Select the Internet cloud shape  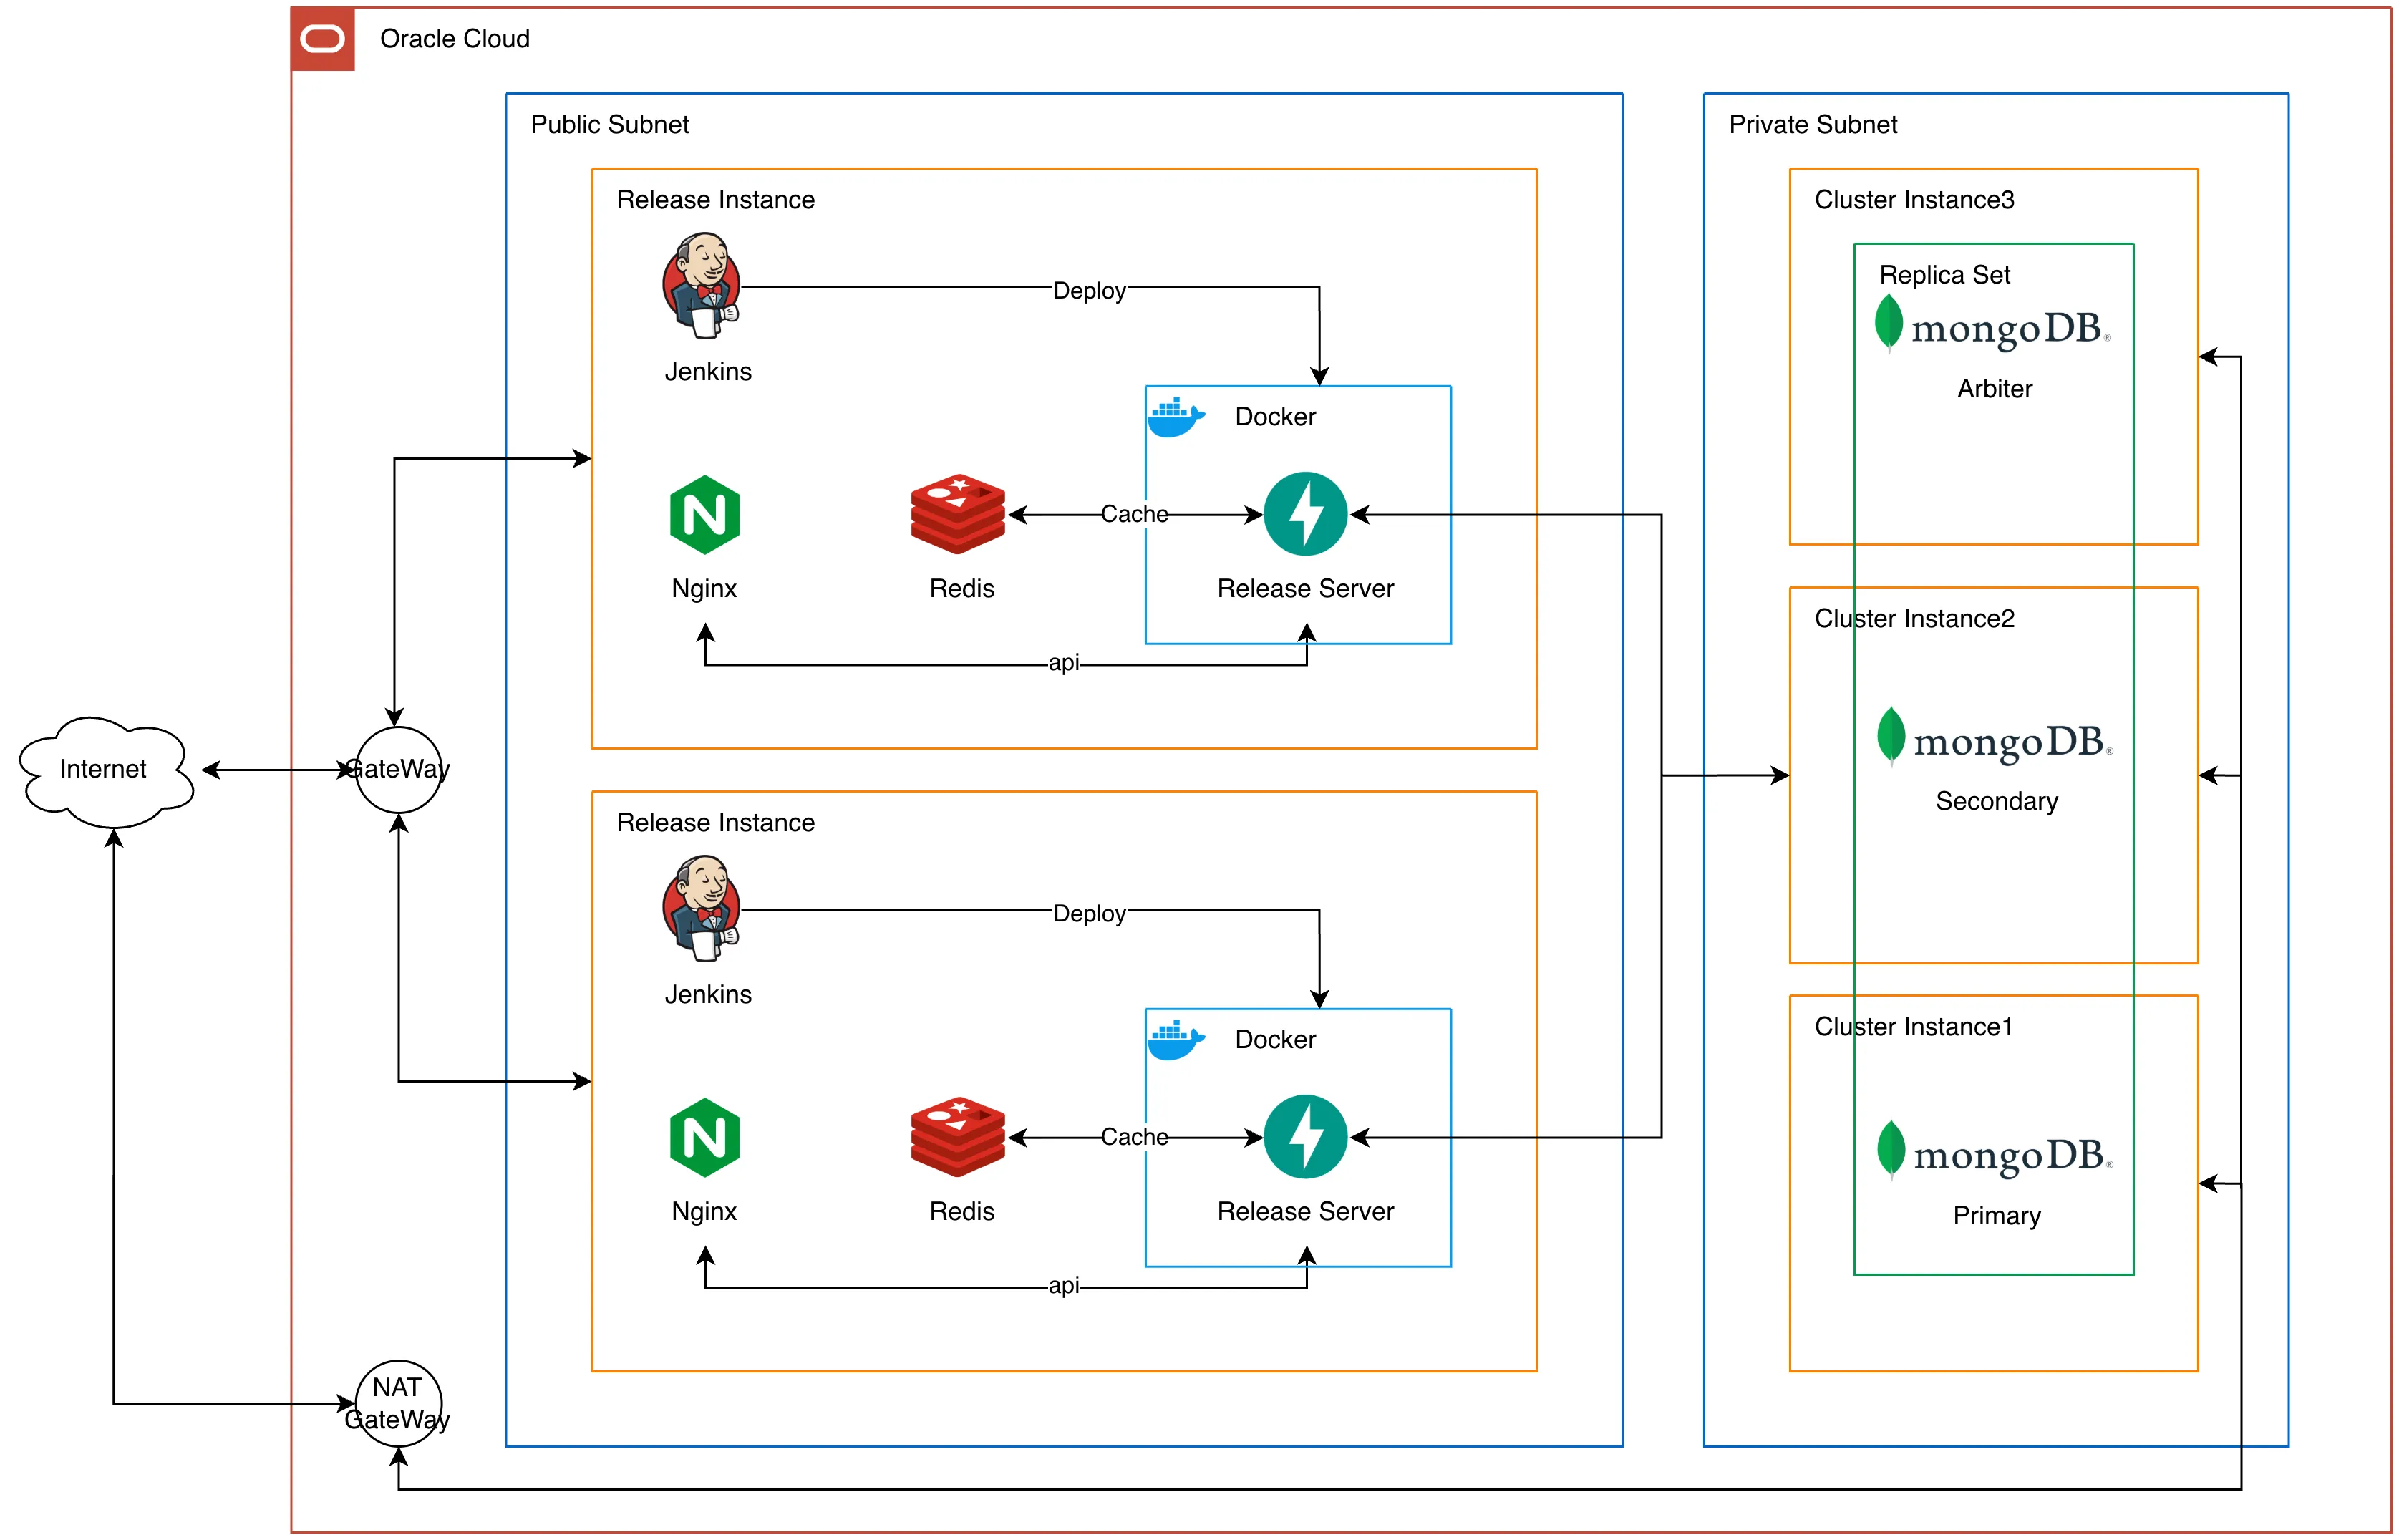click(x=105, y=770)
